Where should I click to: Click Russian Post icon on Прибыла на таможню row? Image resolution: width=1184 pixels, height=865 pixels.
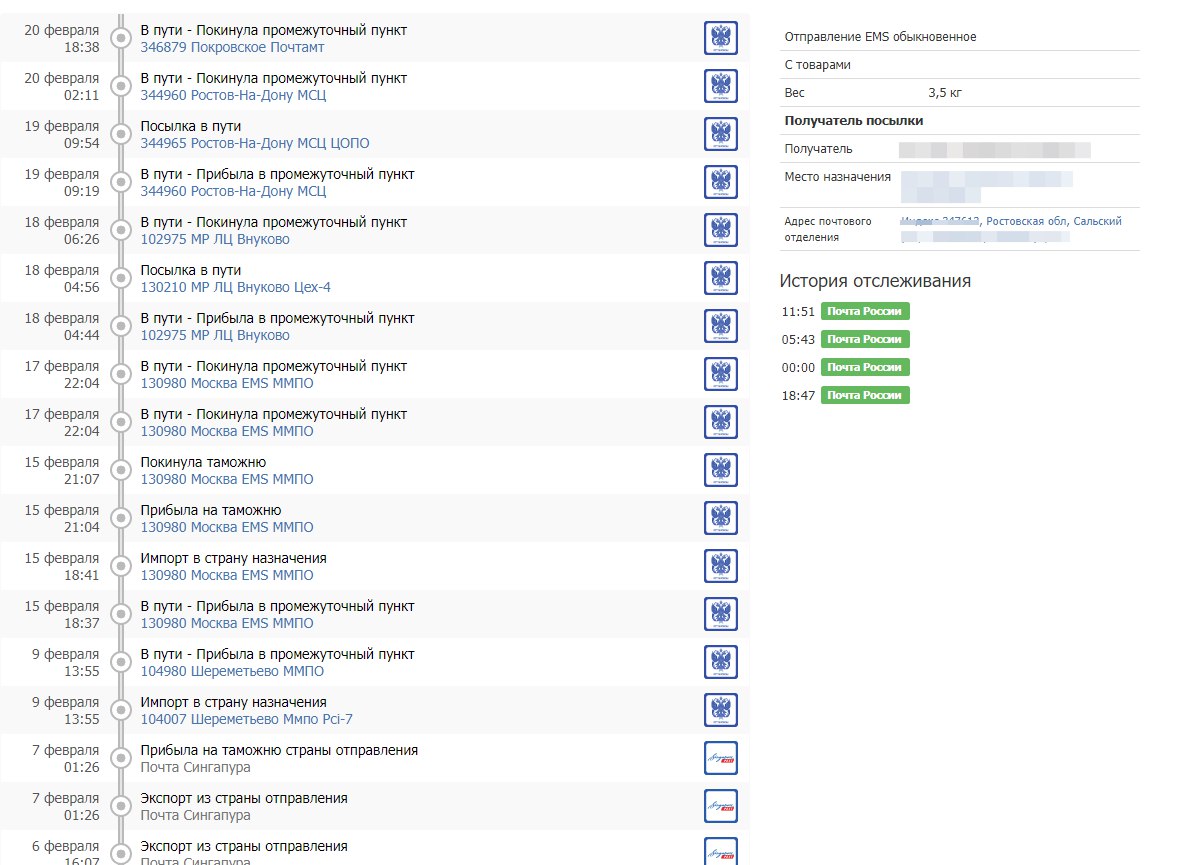pyautogui.click(x=720, y=518)
